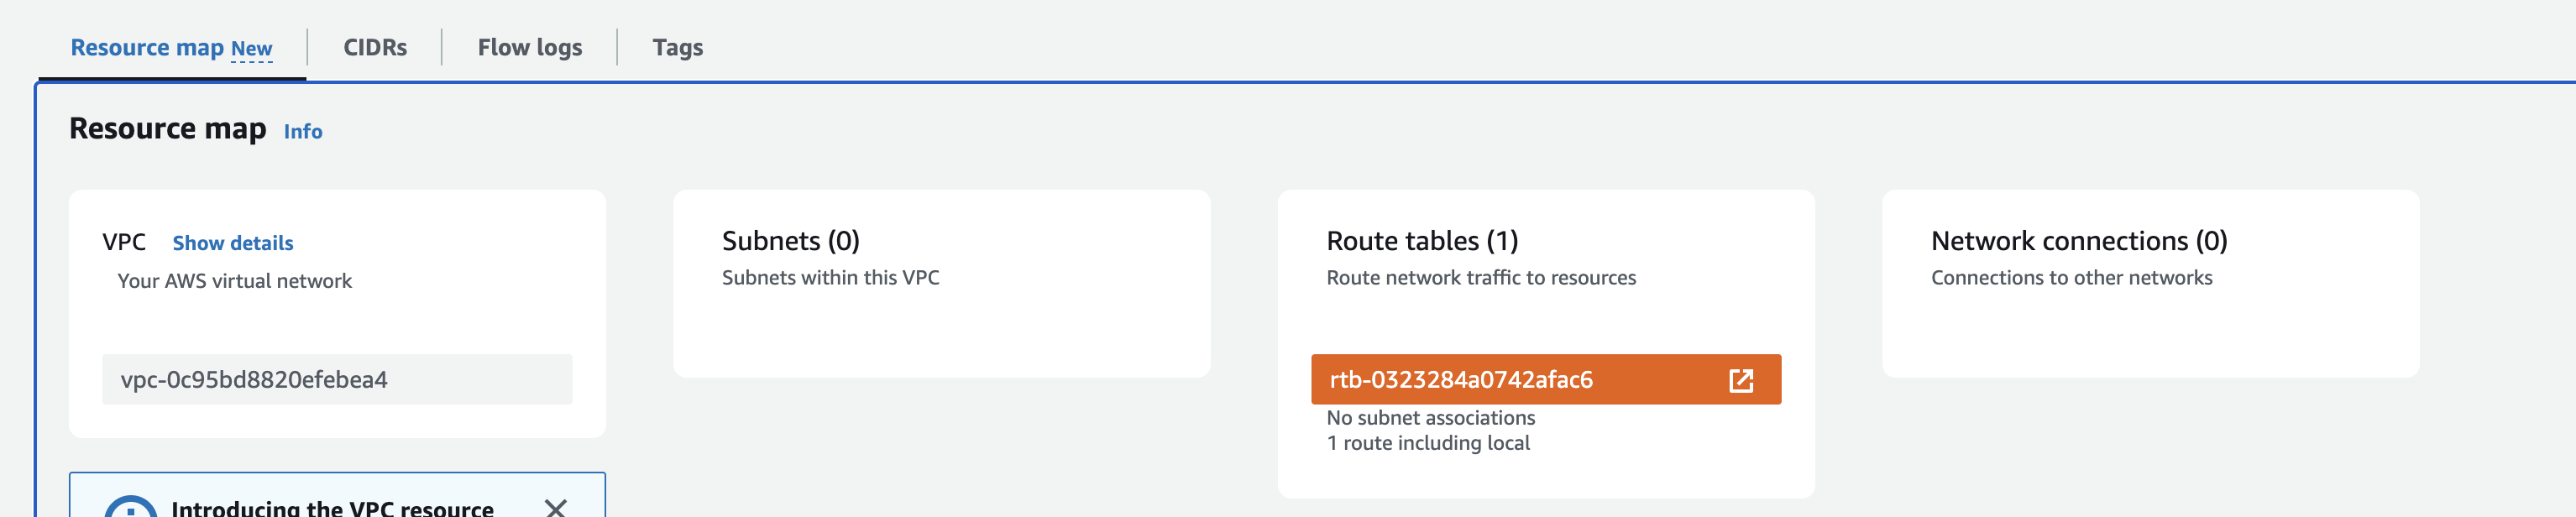Click the Route tables (1) heading
2576x517 pixels.
[1422, 240]
